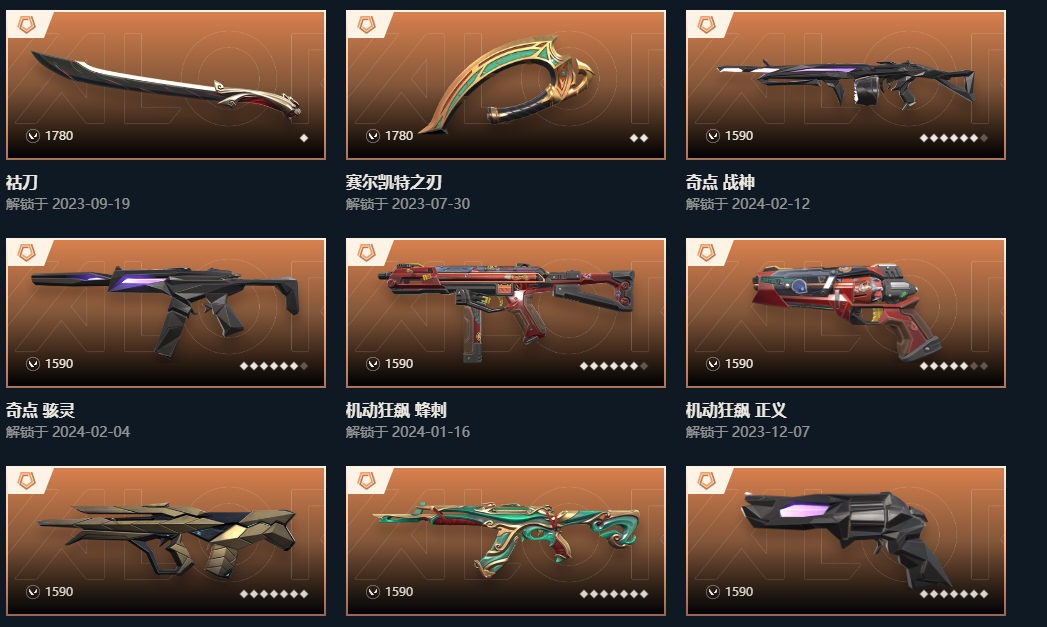Screen dimensions: 1047x627
Task: Select the 机动狂飙 正义 pistol skin
Action: pyautogui.click(x=845, y=312)
